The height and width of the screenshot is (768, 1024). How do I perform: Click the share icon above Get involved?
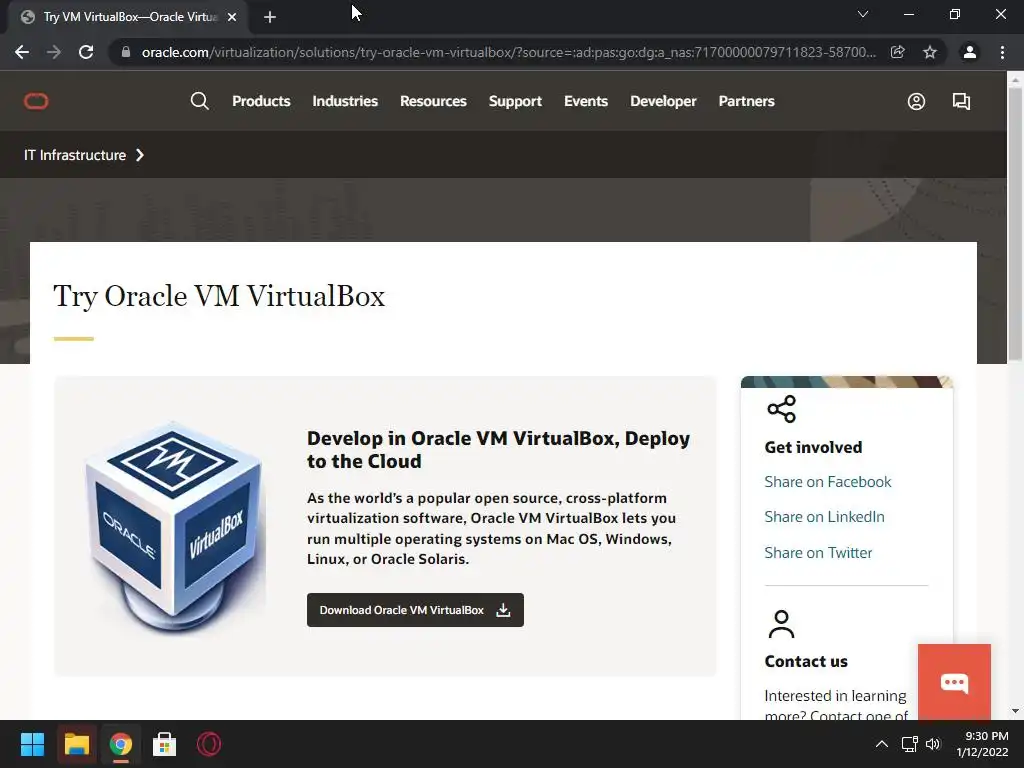(x=782, y=409)
